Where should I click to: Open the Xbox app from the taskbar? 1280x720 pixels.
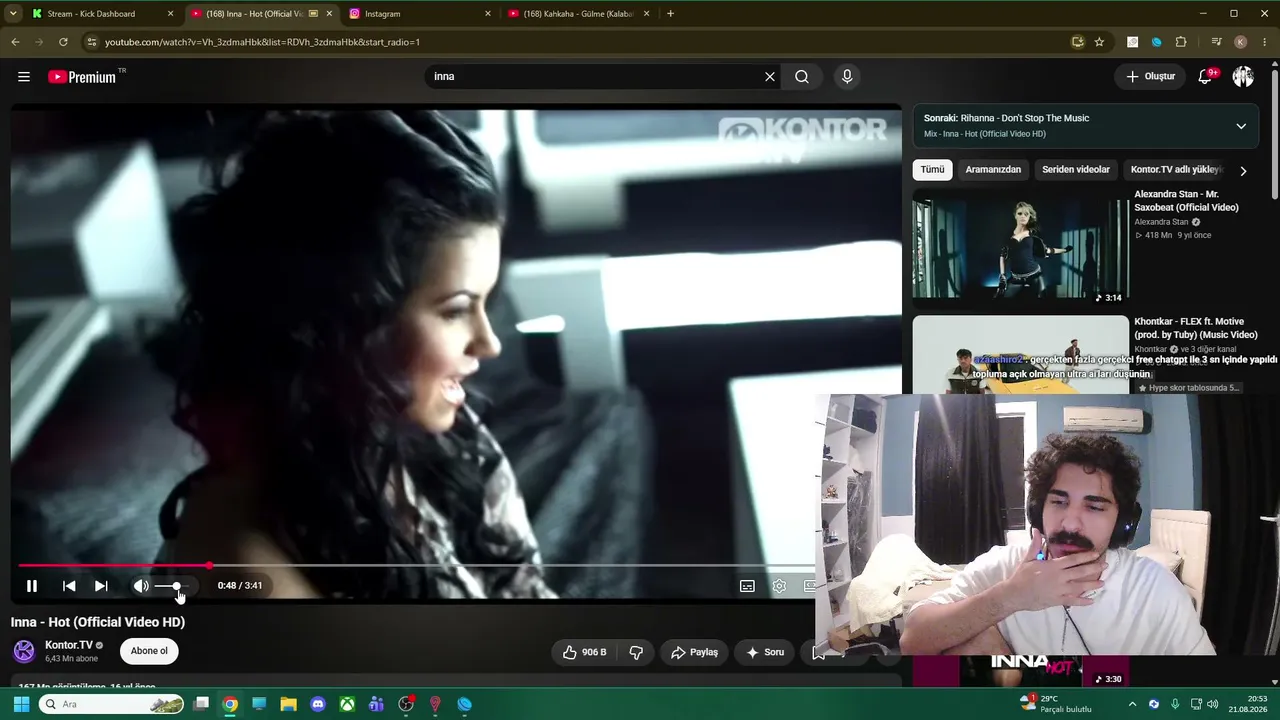(347, 704)
